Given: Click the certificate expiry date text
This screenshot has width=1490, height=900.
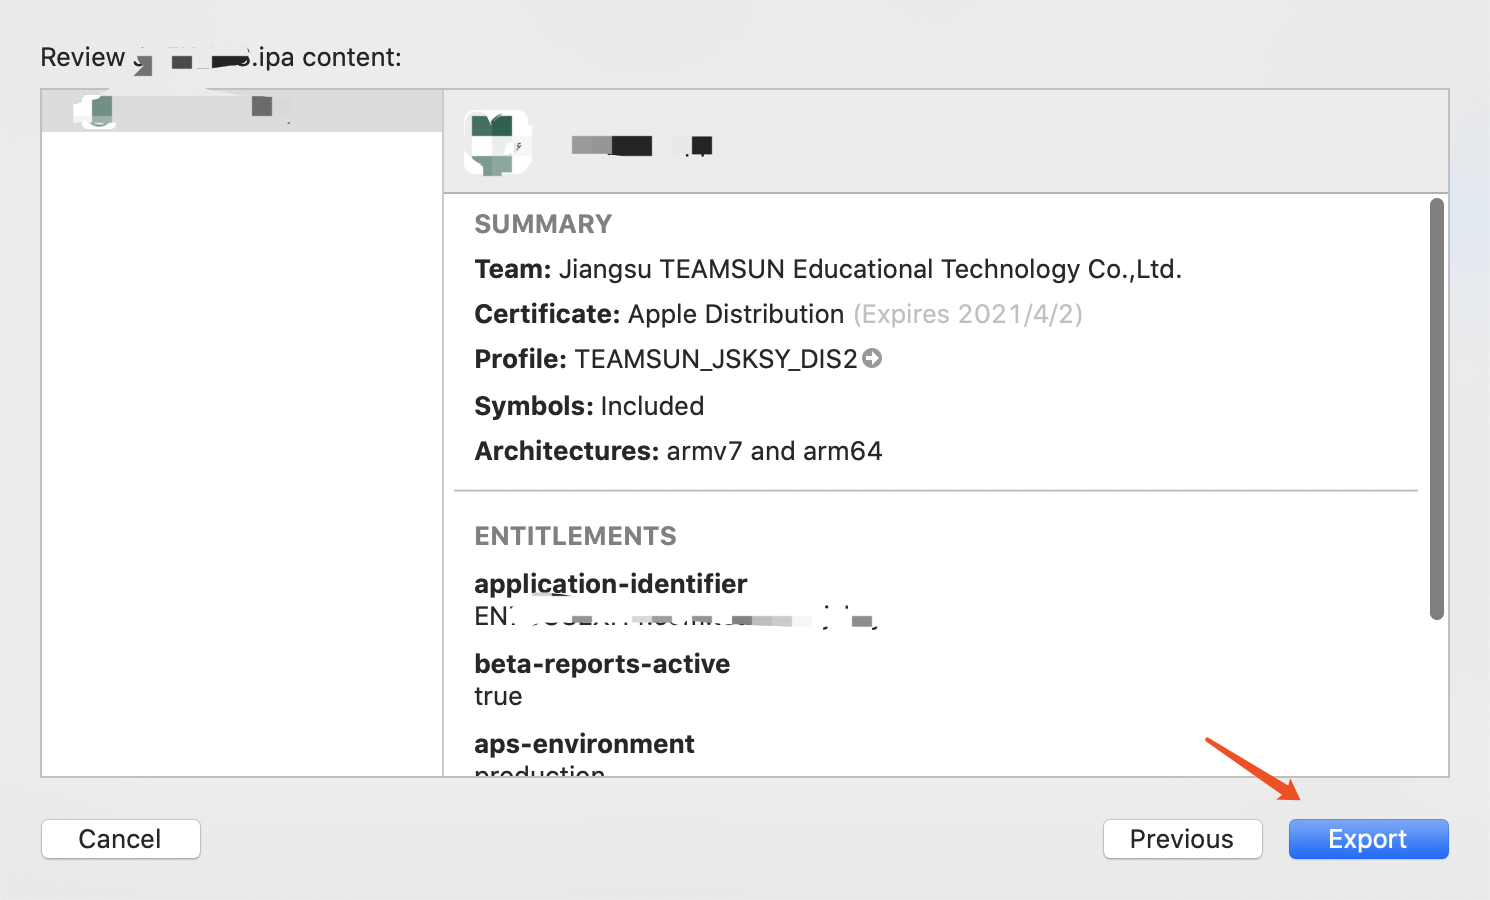Looking at the screenshot, I should point(968,314).
